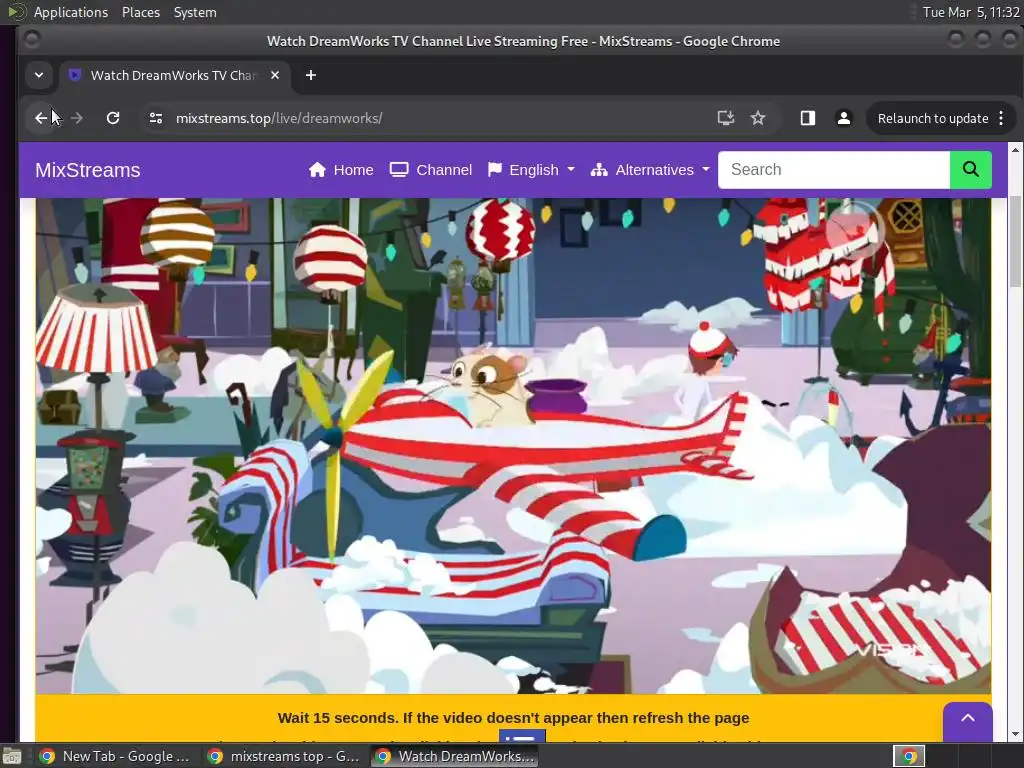1024x768 pixels.
Task: Click Relaunch to update button
Action: tap(933, 118)
